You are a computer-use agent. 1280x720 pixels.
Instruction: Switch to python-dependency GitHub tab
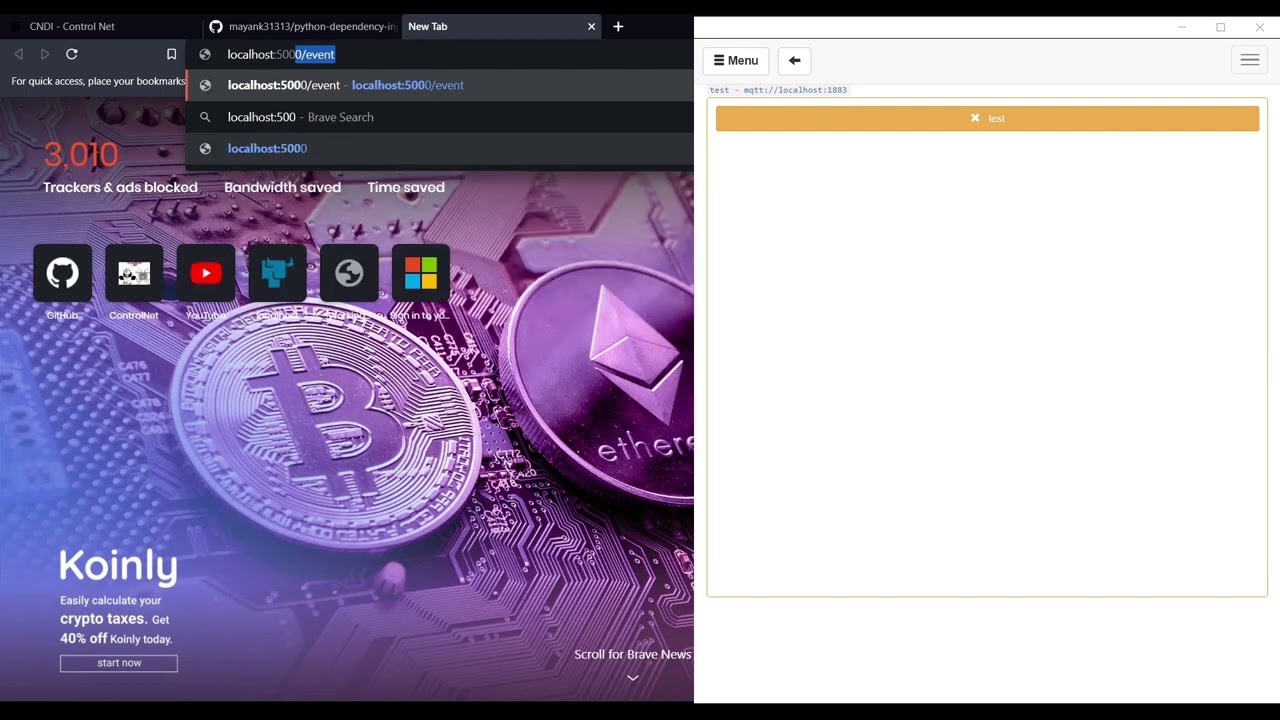tap(301, 27)
